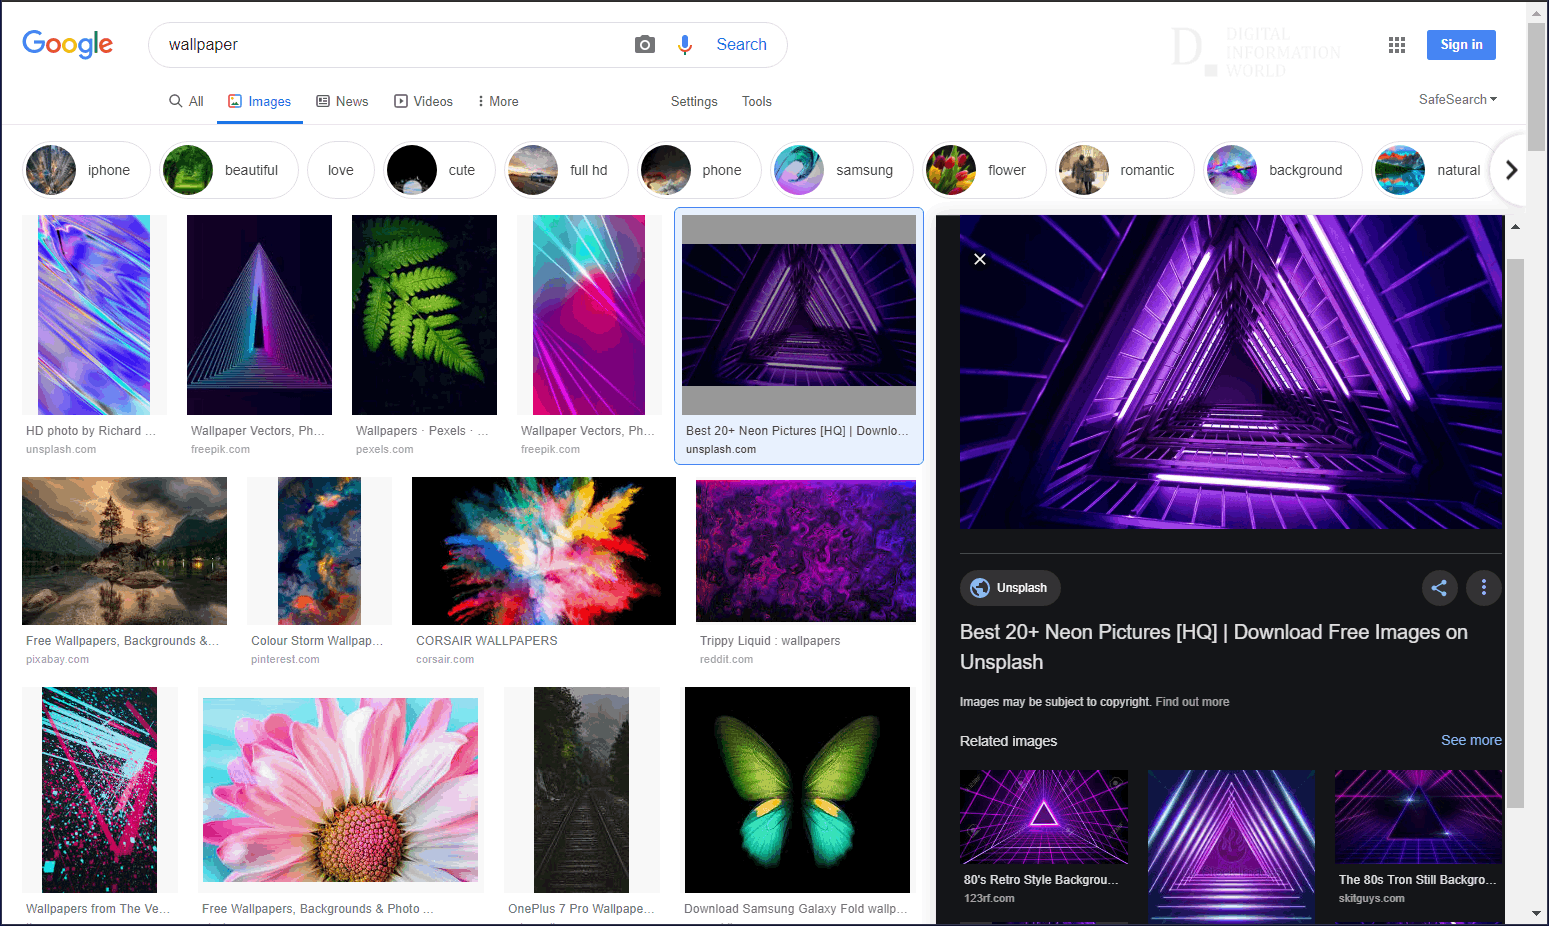Switch to the News tab

pos(342,101)
